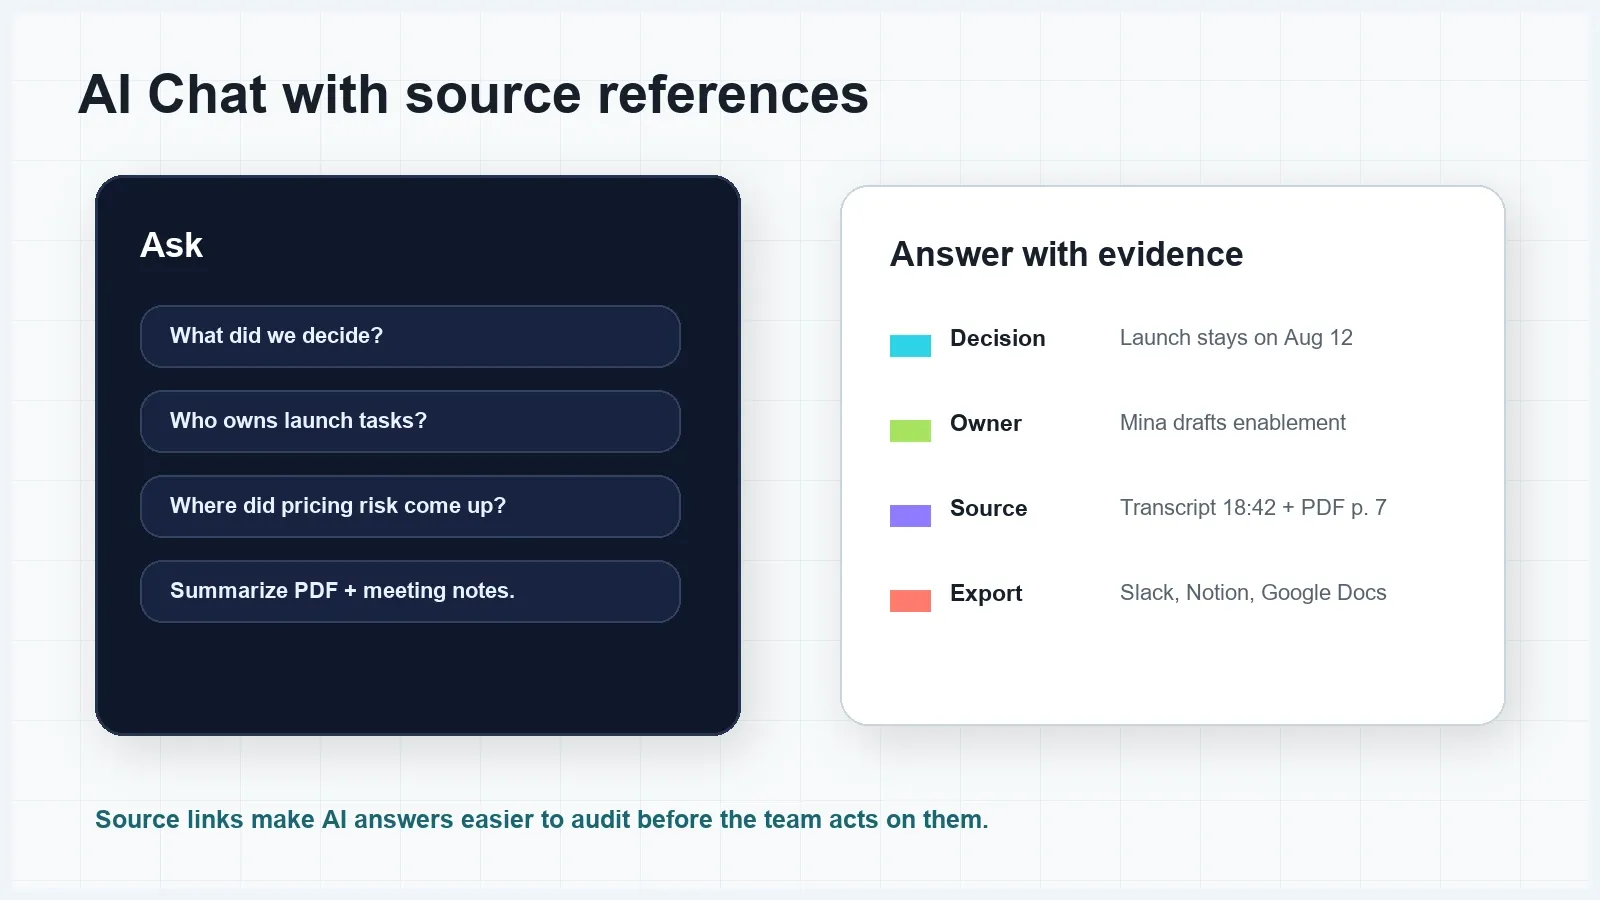The height and width of the screenshot is (900, 1600).
Task: Click the purple Source color swatch
Action: 910,516
